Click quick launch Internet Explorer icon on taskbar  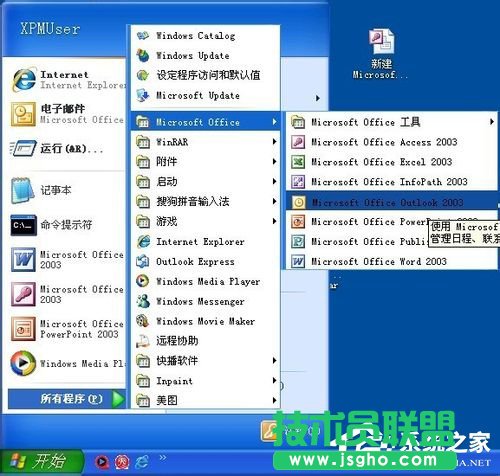(x=142, y=462)
